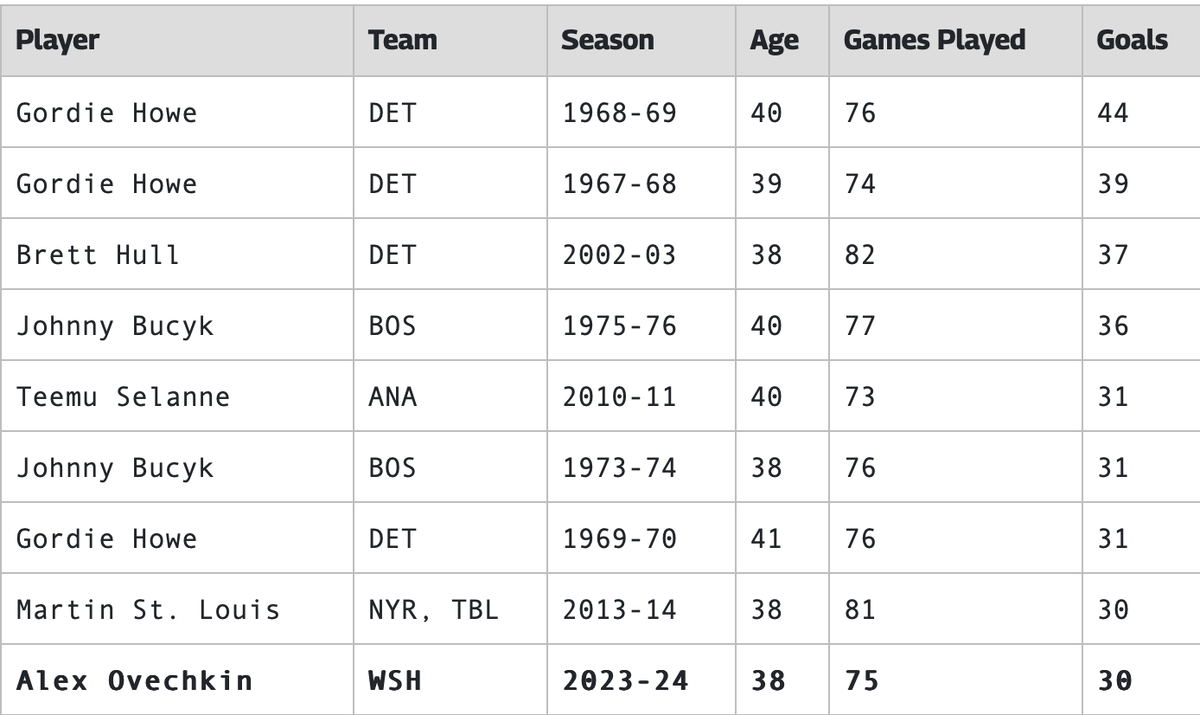
Task: Click the Goals column header
Action: point(1131,40)
